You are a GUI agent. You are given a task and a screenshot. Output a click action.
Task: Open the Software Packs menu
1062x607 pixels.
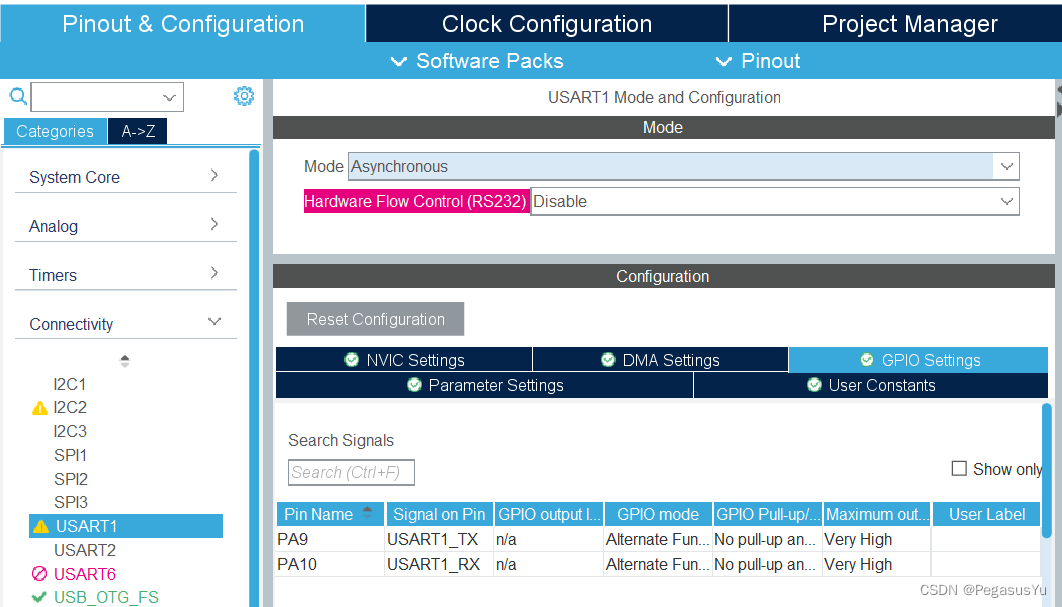[477, 61]
